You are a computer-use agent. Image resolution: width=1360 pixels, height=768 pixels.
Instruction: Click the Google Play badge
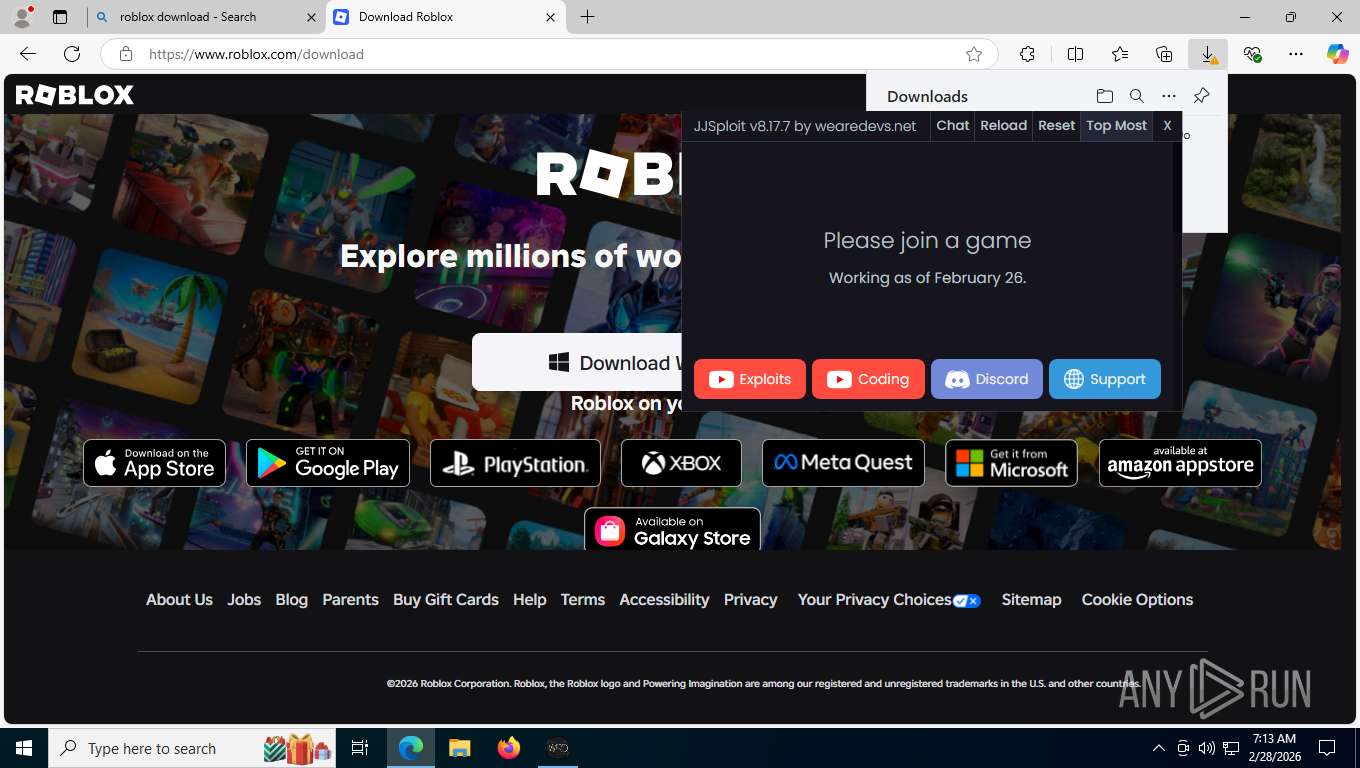click(x=328, y=463)
